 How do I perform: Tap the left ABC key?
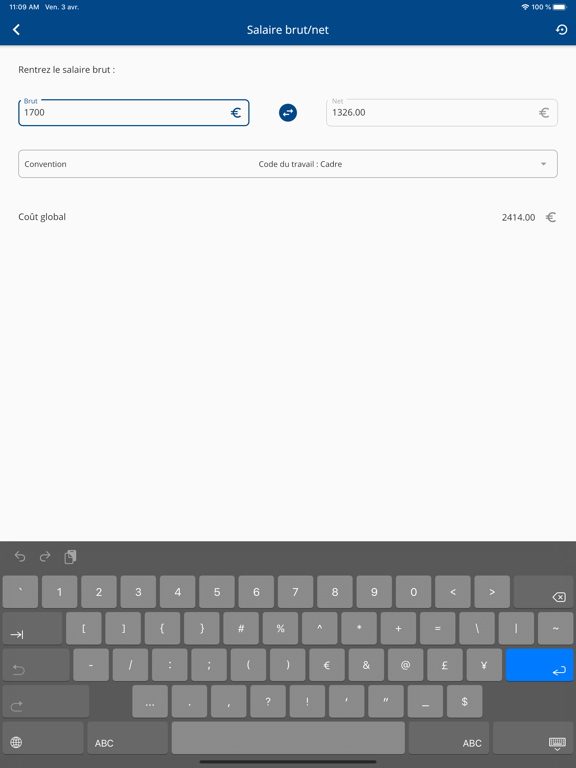[x=127, y=738]
